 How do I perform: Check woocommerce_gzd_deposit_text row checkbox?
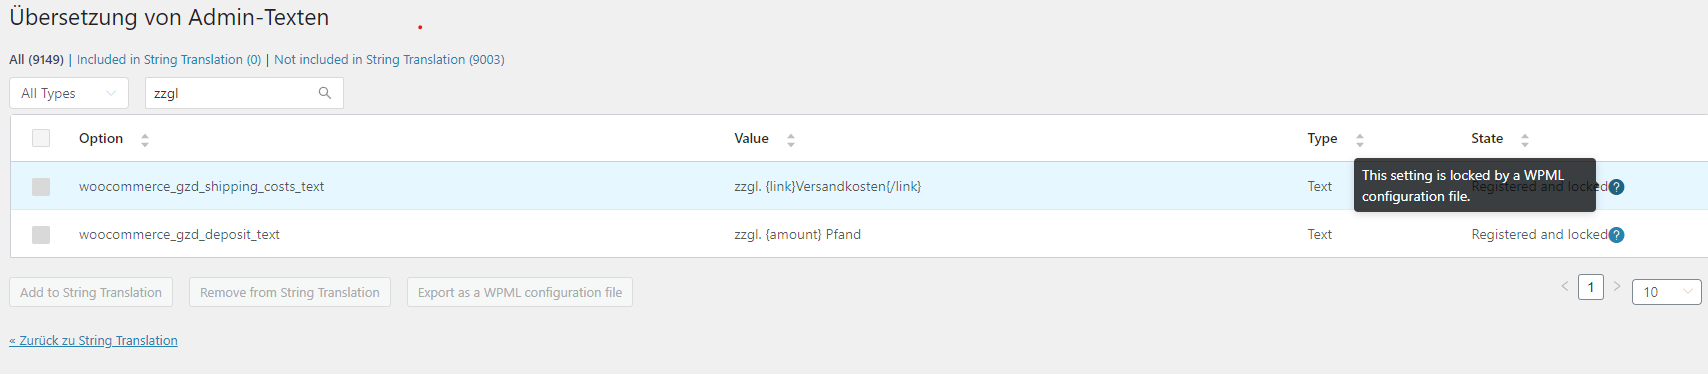click(x=41, y=235)
